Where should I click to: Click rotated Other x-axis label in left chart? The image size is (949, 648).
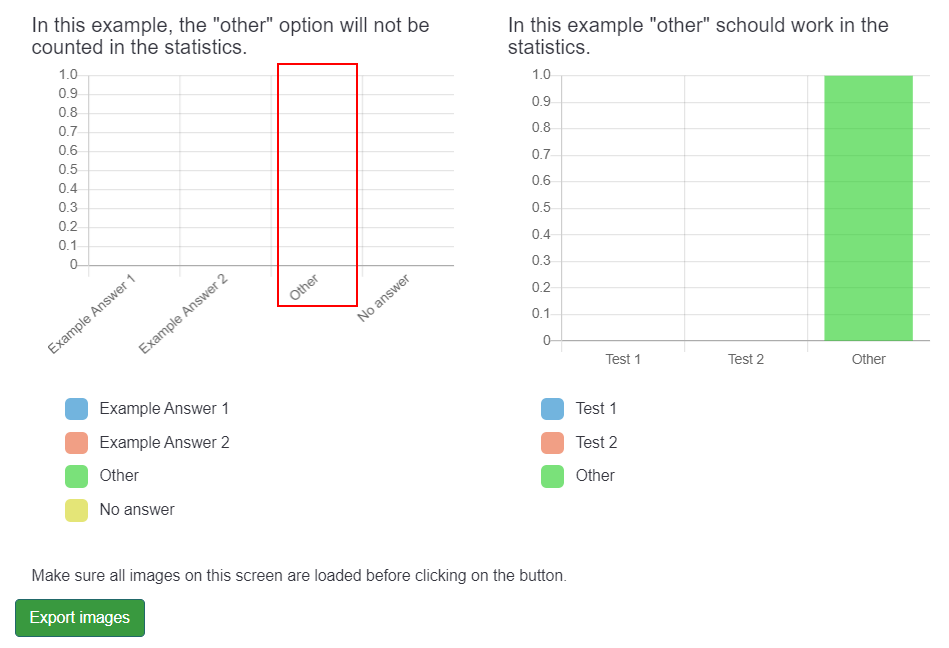(x=303, y=287)
